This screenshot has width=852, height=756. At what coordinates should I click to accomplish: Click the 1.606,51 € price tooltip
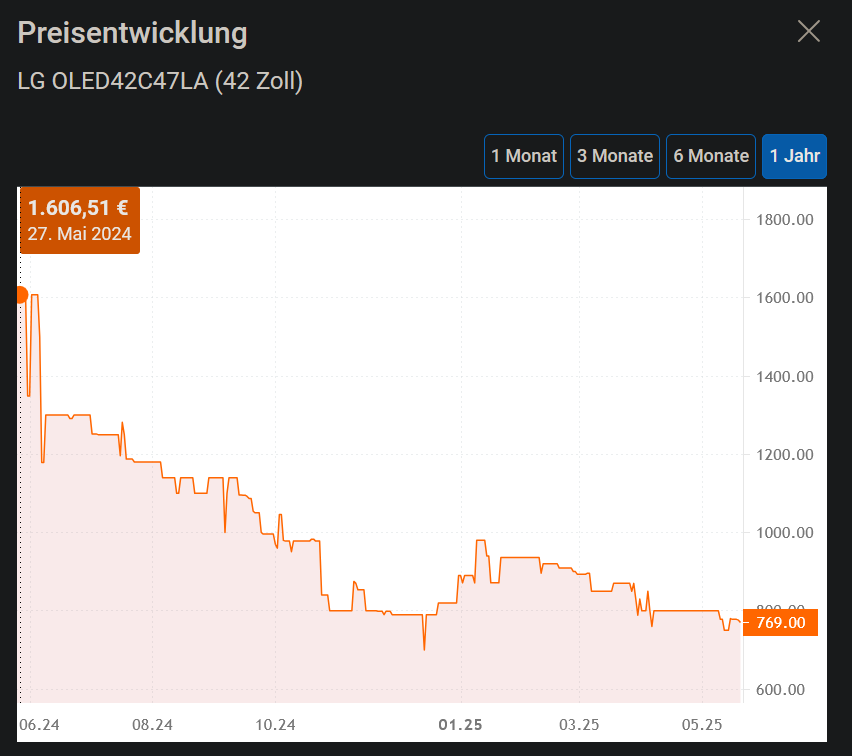click(79, 220)
